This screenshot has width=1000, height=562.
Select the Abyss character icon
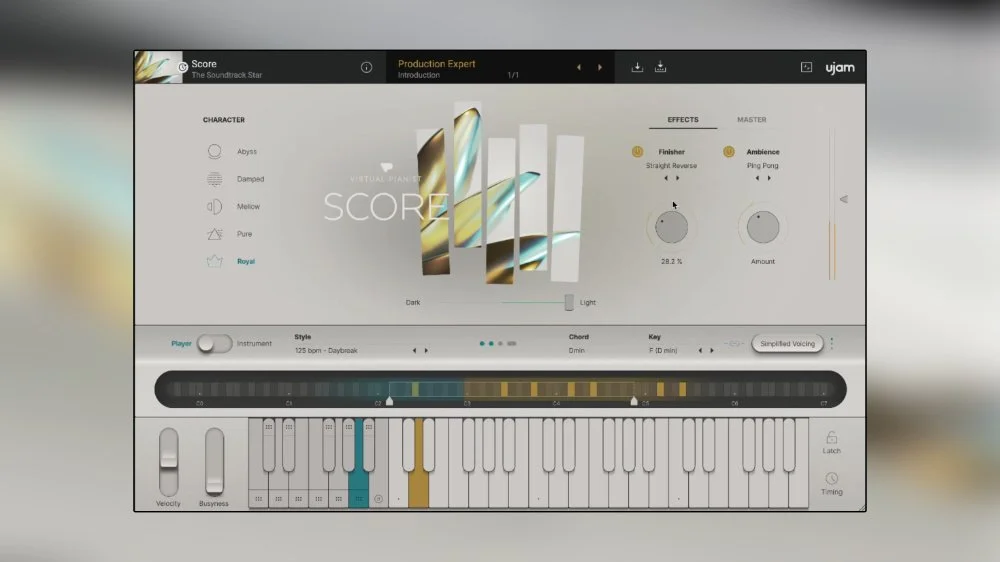(214, 151)
